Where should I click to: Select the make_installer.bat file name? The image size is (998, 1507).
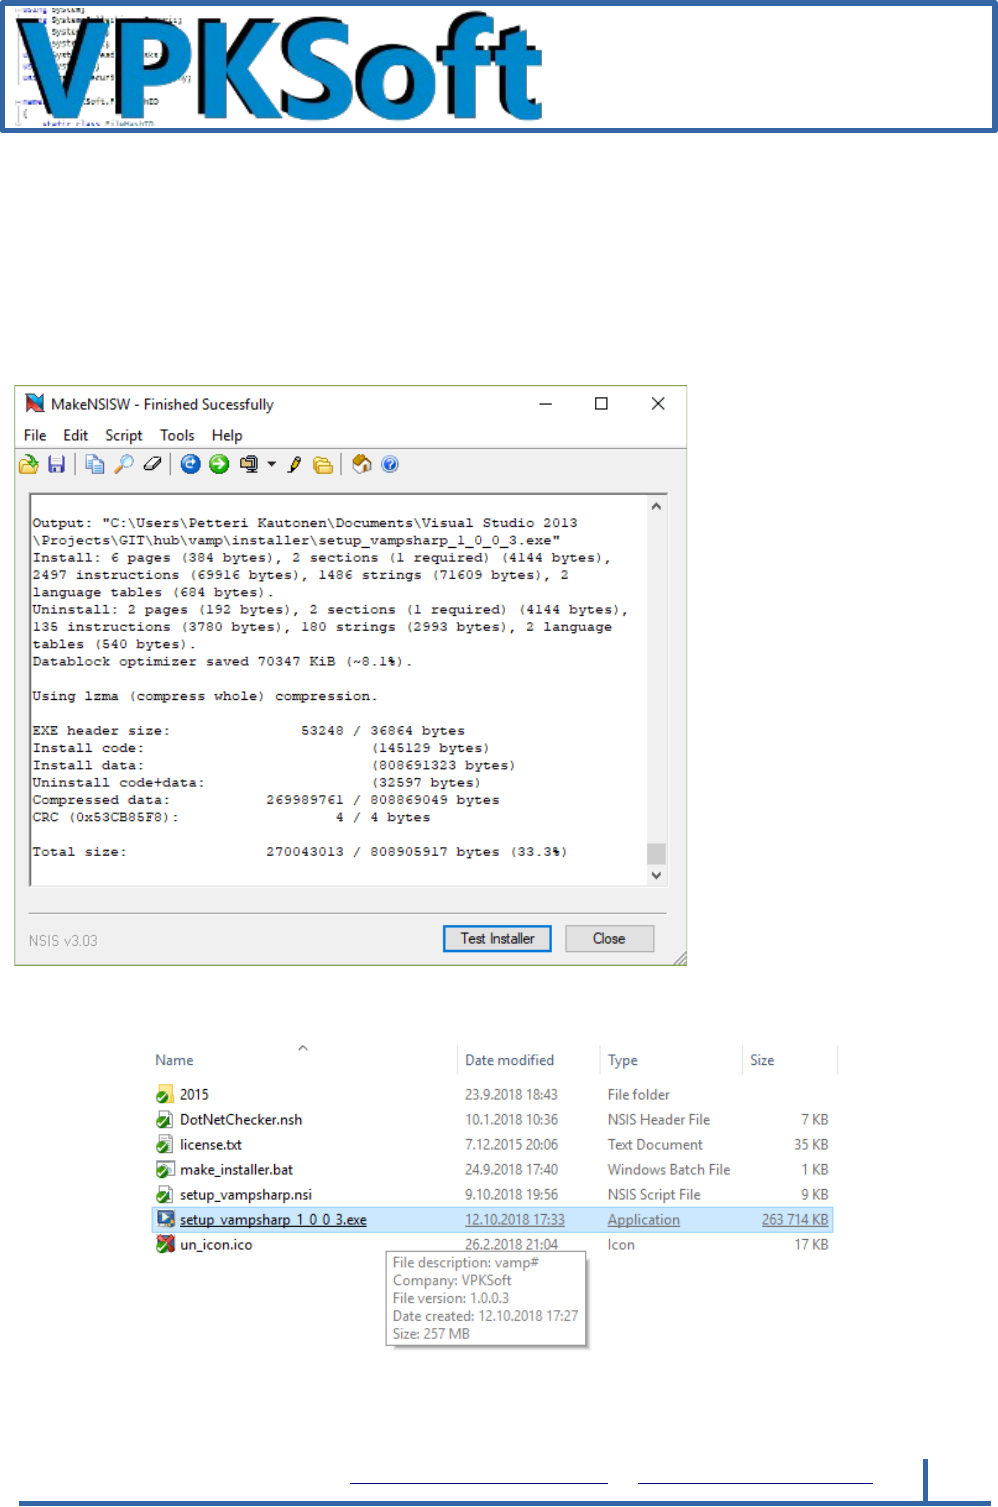click(236, 1170)
